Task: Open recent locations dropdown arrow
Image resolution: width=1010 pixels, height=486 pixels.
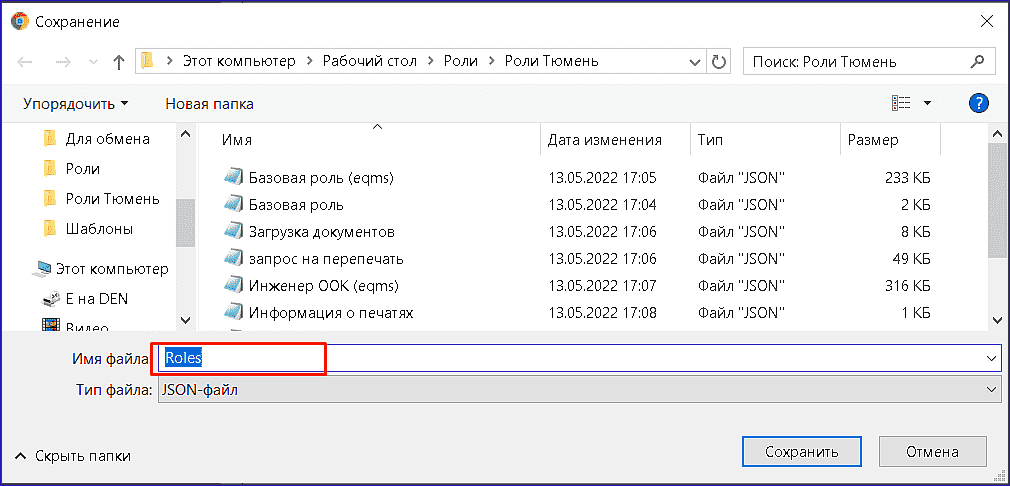Action: 93,62
